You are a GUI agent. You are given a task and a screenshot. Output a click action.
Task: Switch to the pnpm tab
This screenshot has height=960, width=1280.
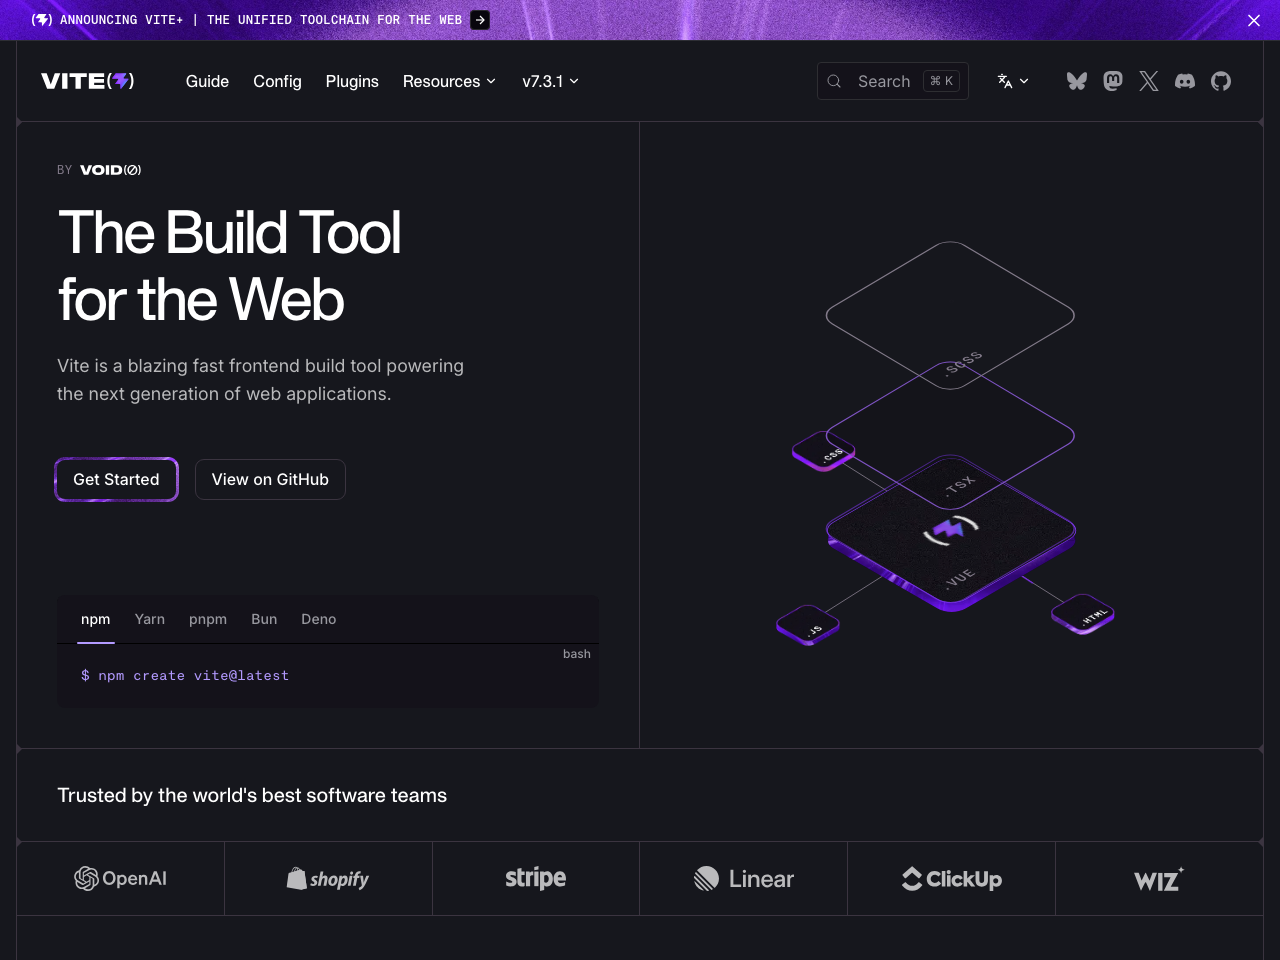coord(208,619)
